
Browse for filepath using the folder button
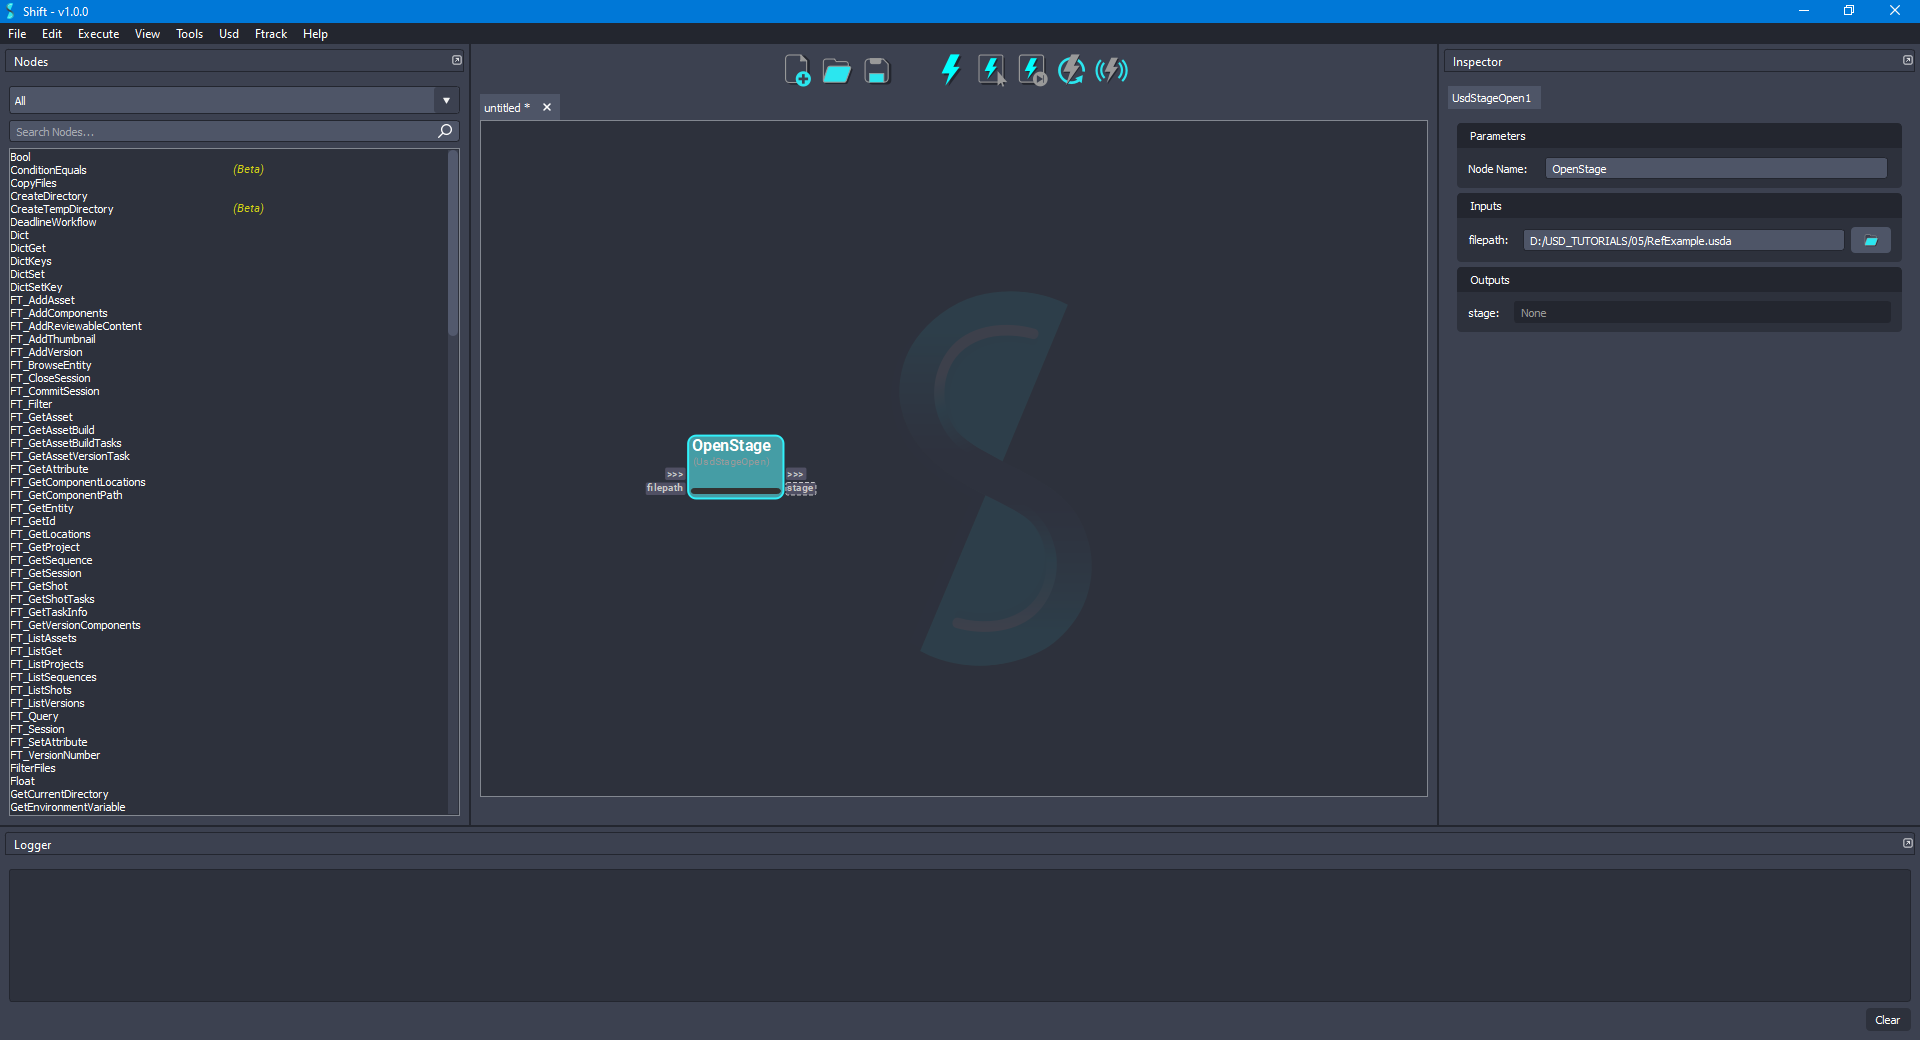(x=1870, y=241)
